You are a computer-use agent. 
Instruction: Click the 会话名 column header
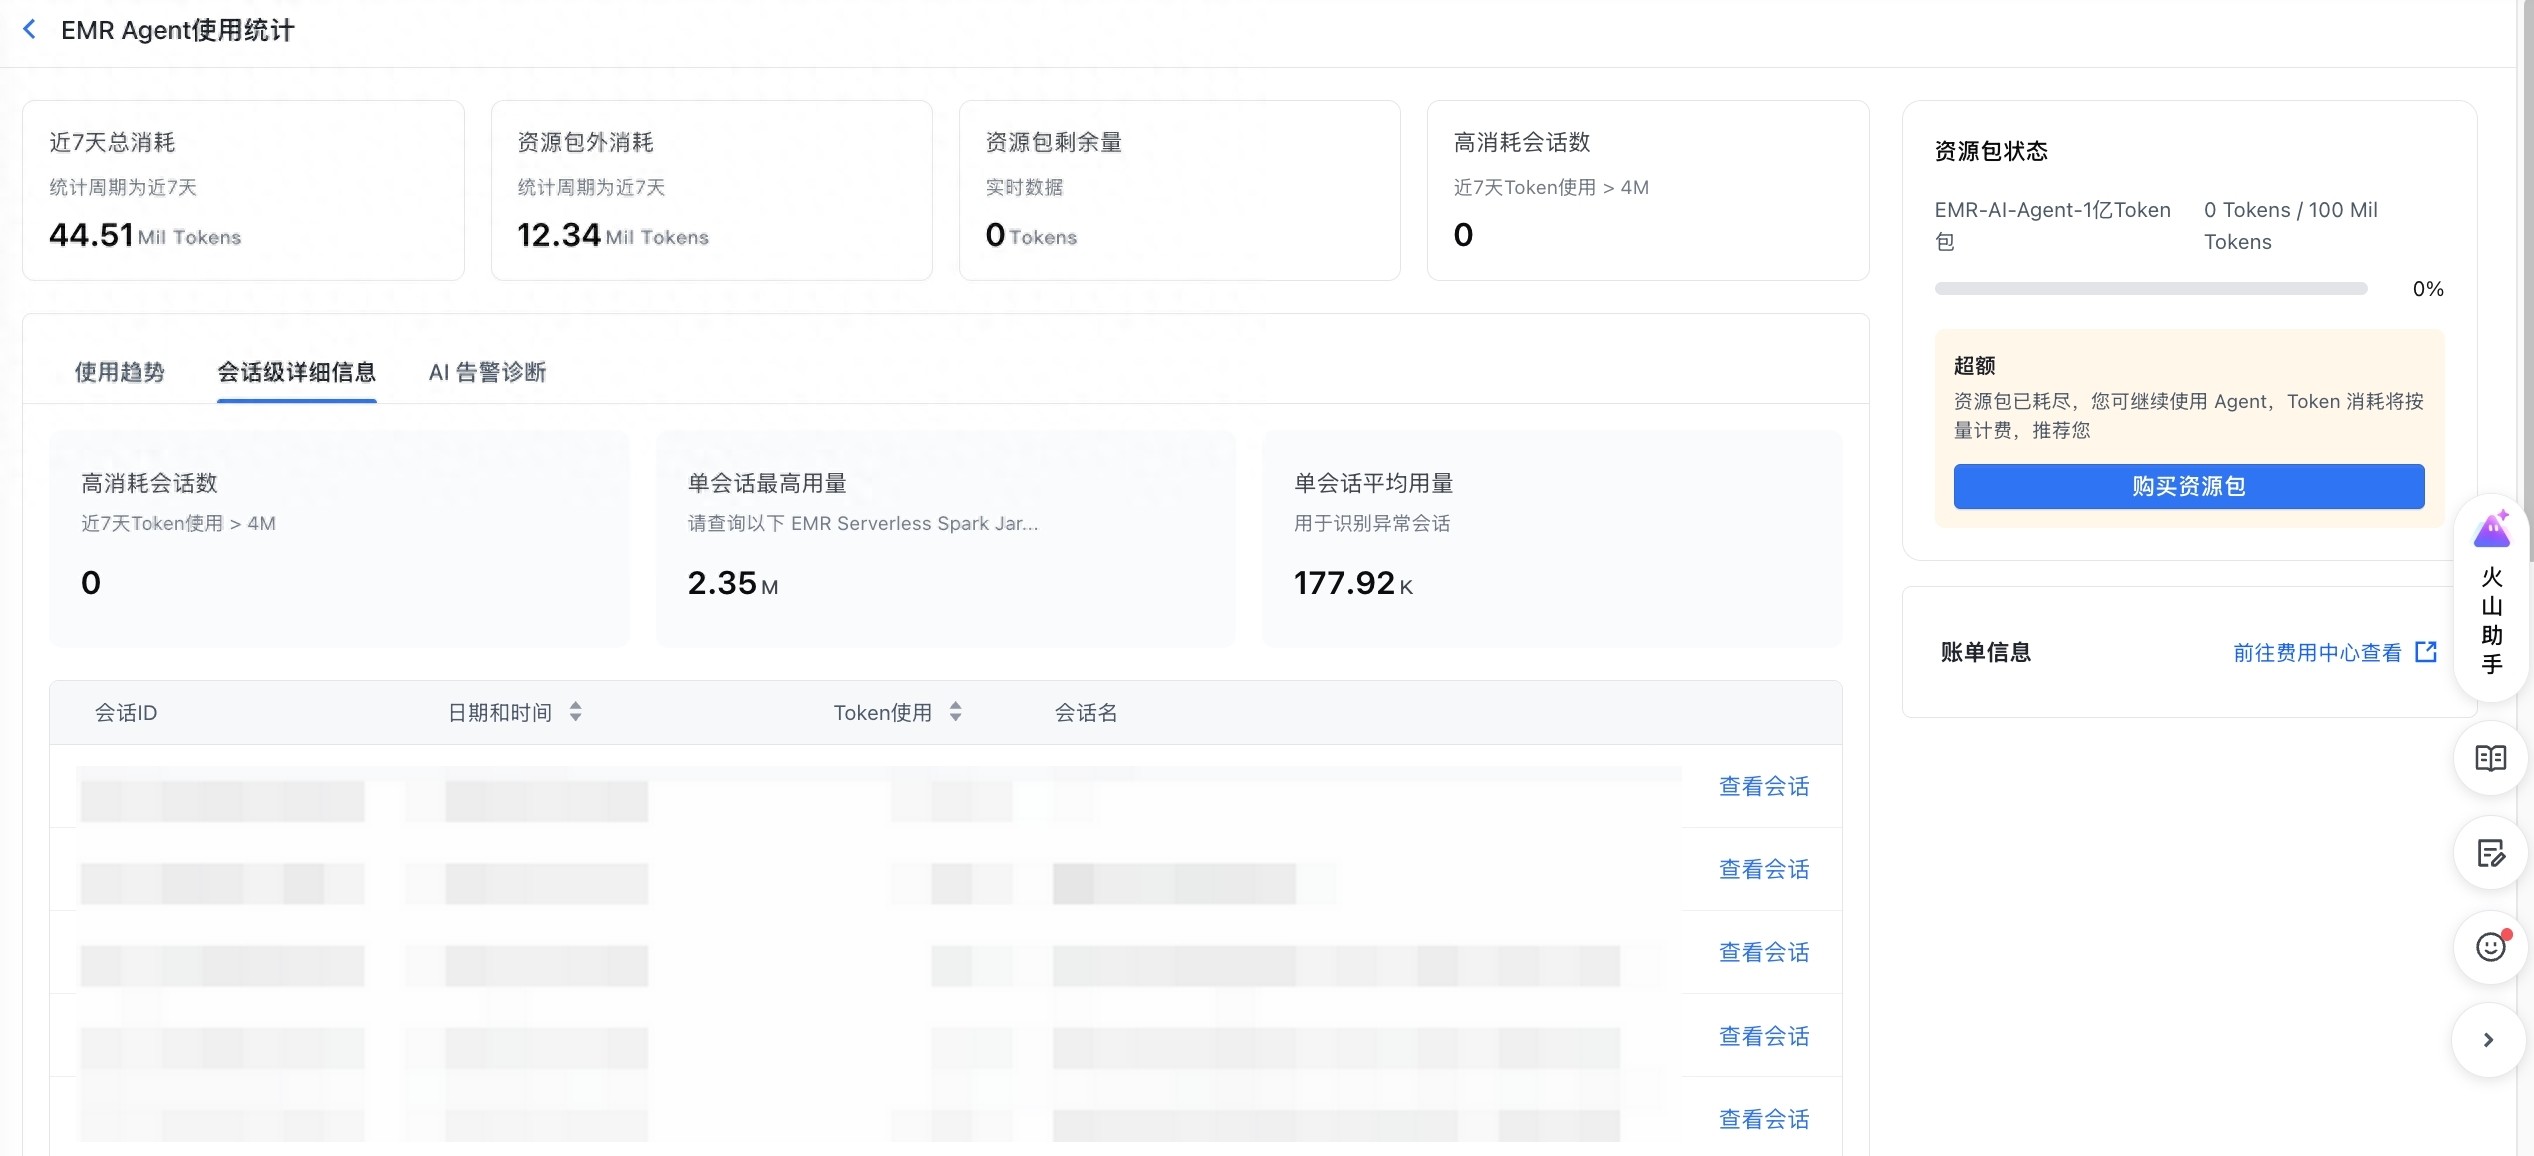click(x=1086, y=712)
